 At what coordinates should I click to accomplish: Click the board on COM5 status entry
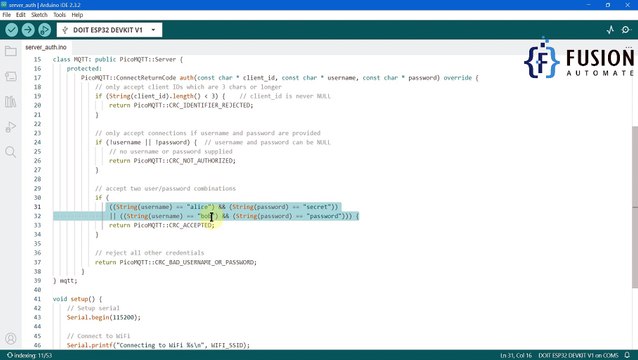pyautogui.click(x=578, y=355)
